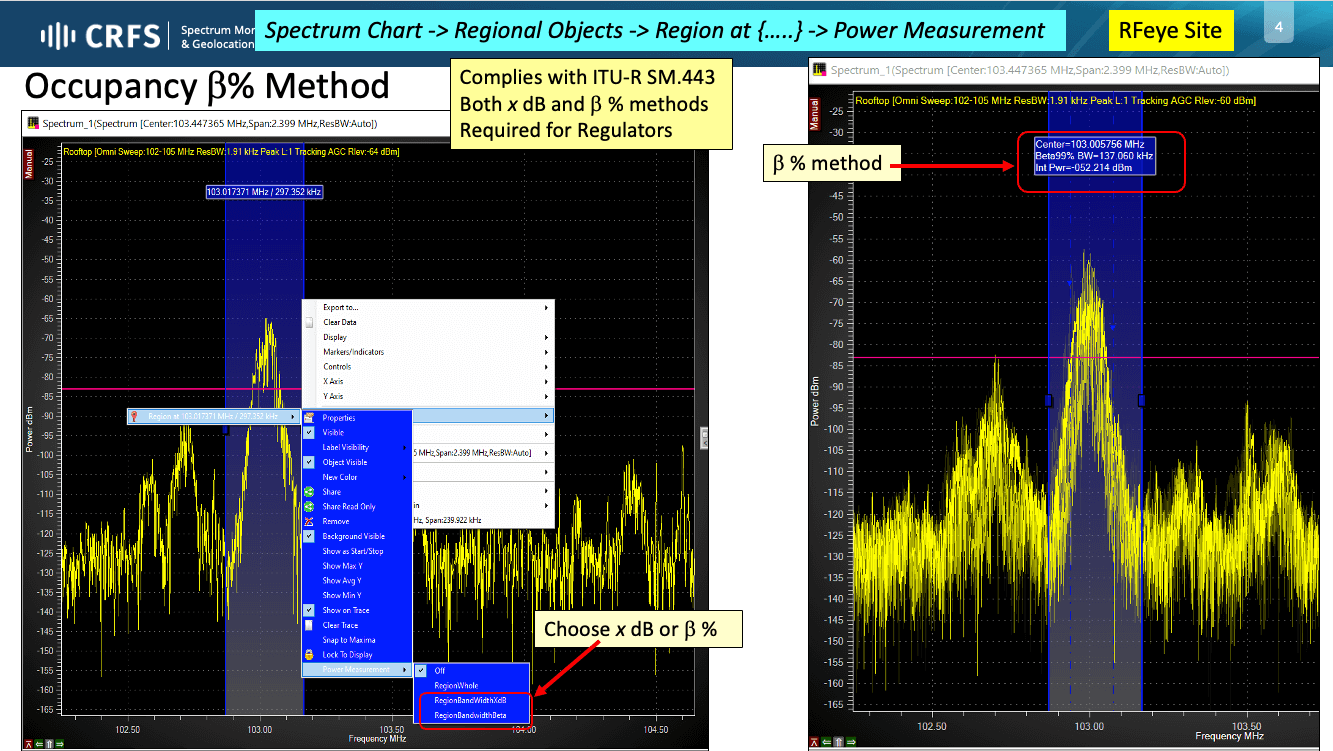This screenshot has width=1333, height=751.
Task: Click the left region handle in the right chart
Action: (1048, 400)
